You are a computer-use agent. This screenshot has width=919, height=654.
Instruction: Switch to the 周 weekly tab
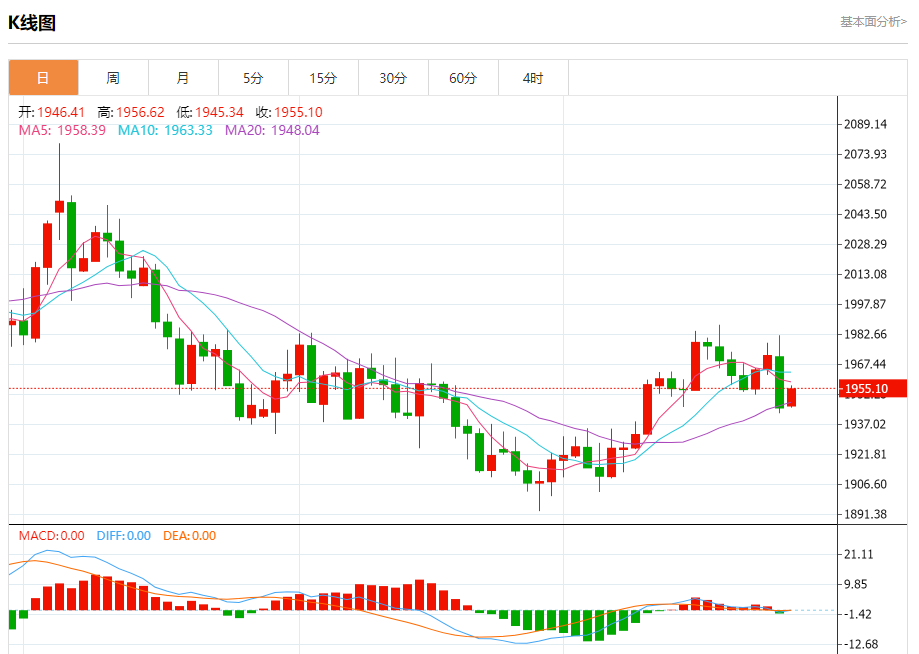point(113,77)
